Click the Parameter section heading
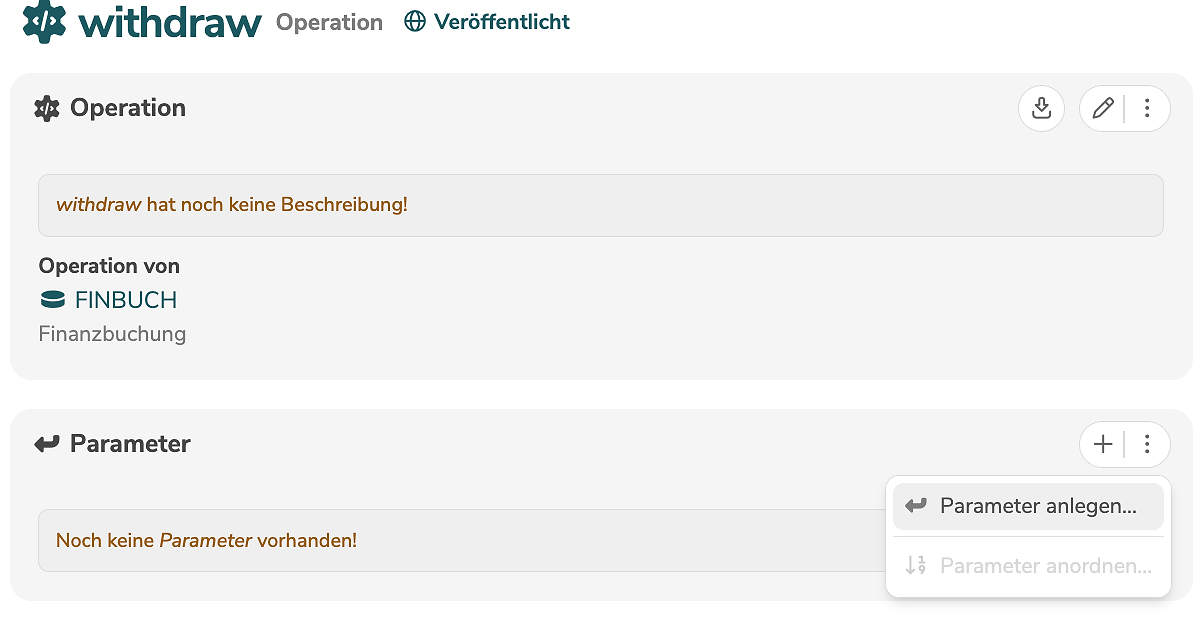1202x620 pixels. tap(130, 444)
